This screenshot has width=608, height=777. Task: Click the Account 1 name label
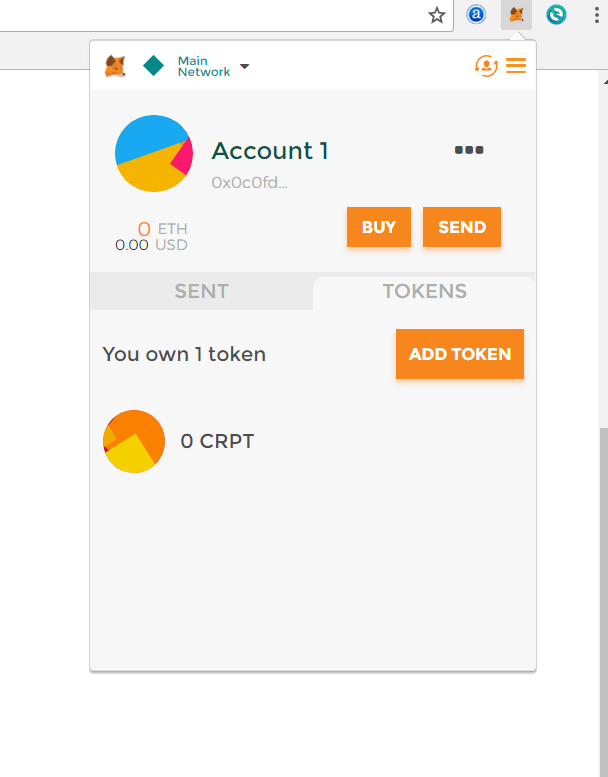[x=270, y=151]
